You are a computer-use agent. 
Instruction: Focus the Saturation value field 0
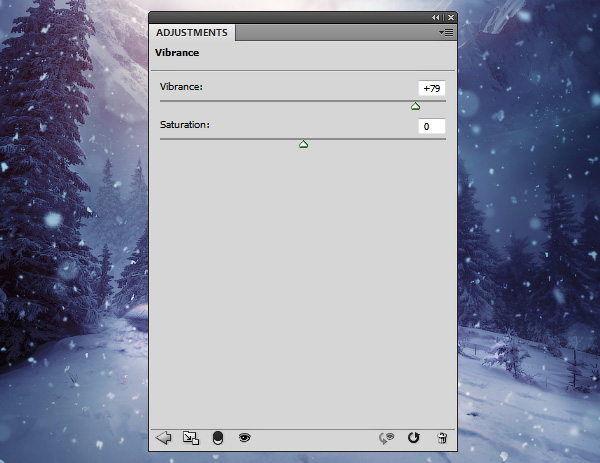tap(432, 126)
